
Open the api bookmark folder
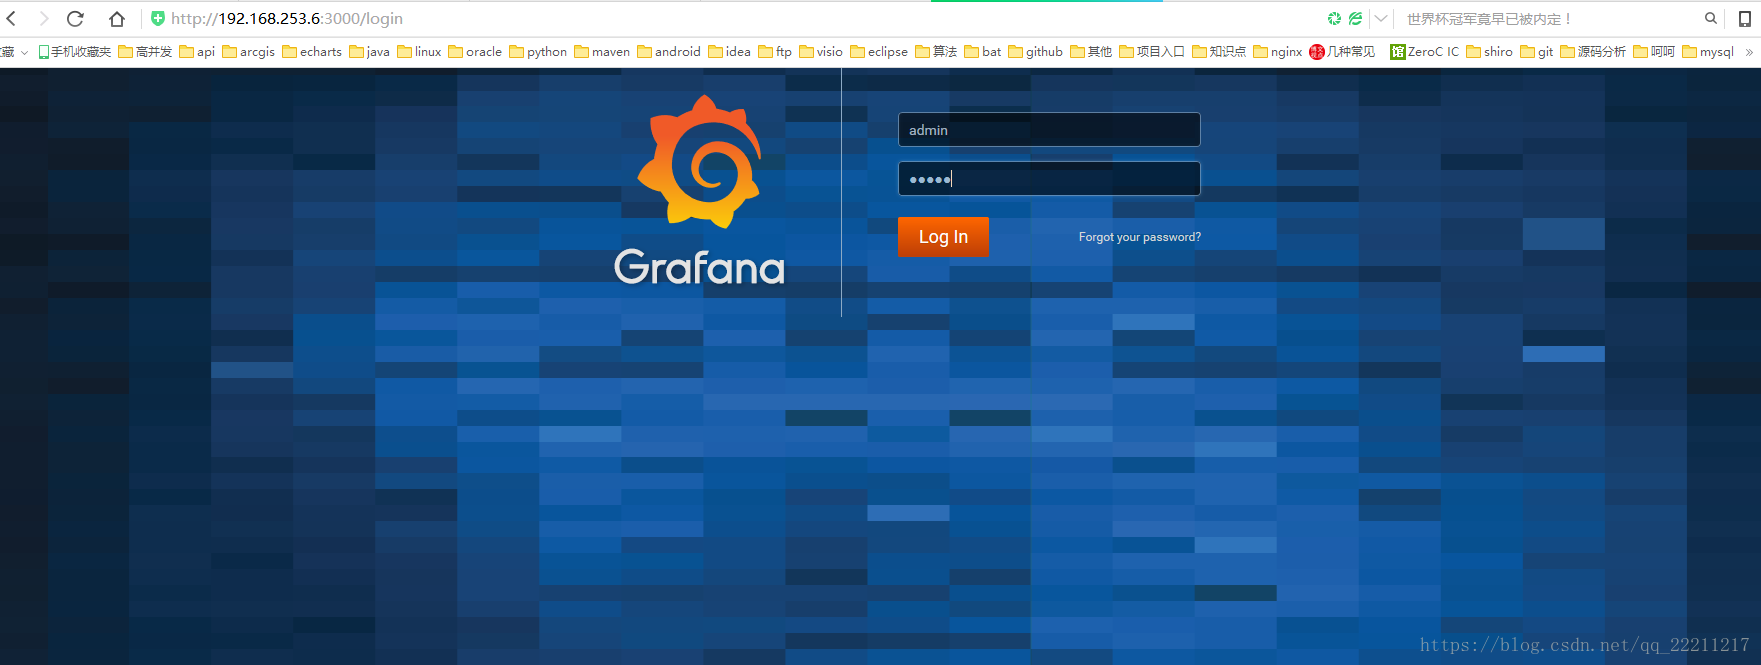pos(197,52)
